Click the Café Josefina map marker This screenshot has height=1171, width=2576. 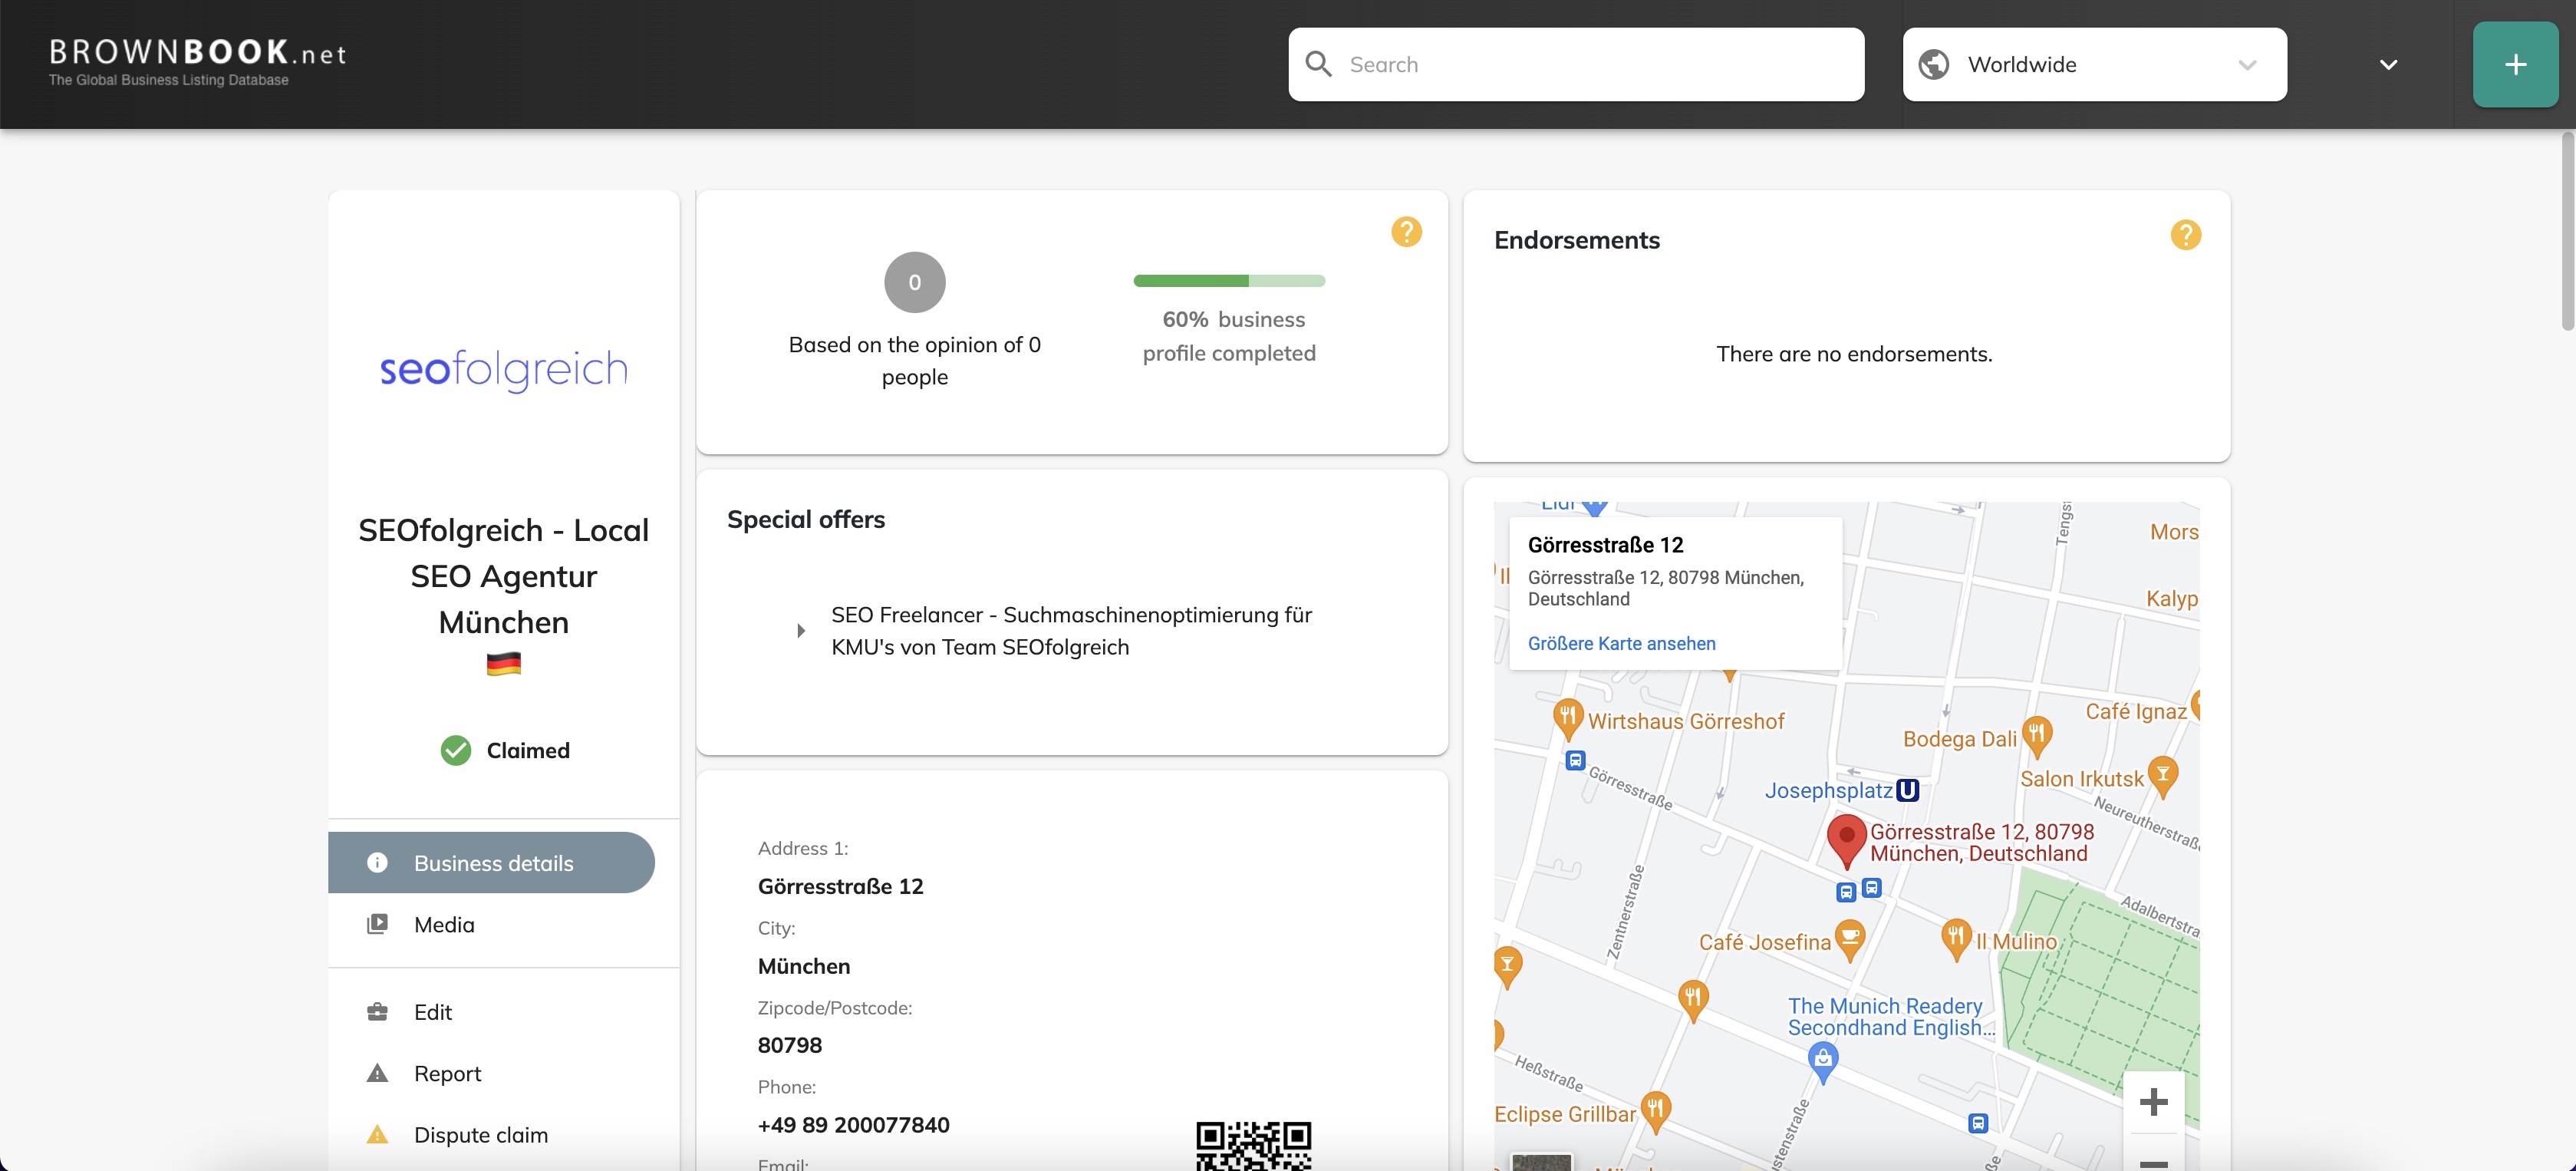(x=1850, y=939)
